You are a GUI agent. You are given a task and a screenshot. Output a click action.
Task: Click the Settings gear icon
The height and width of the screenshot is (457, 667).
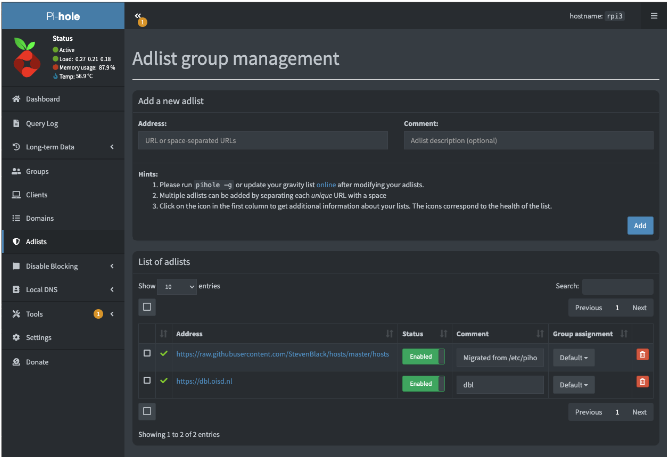point(16,337)
